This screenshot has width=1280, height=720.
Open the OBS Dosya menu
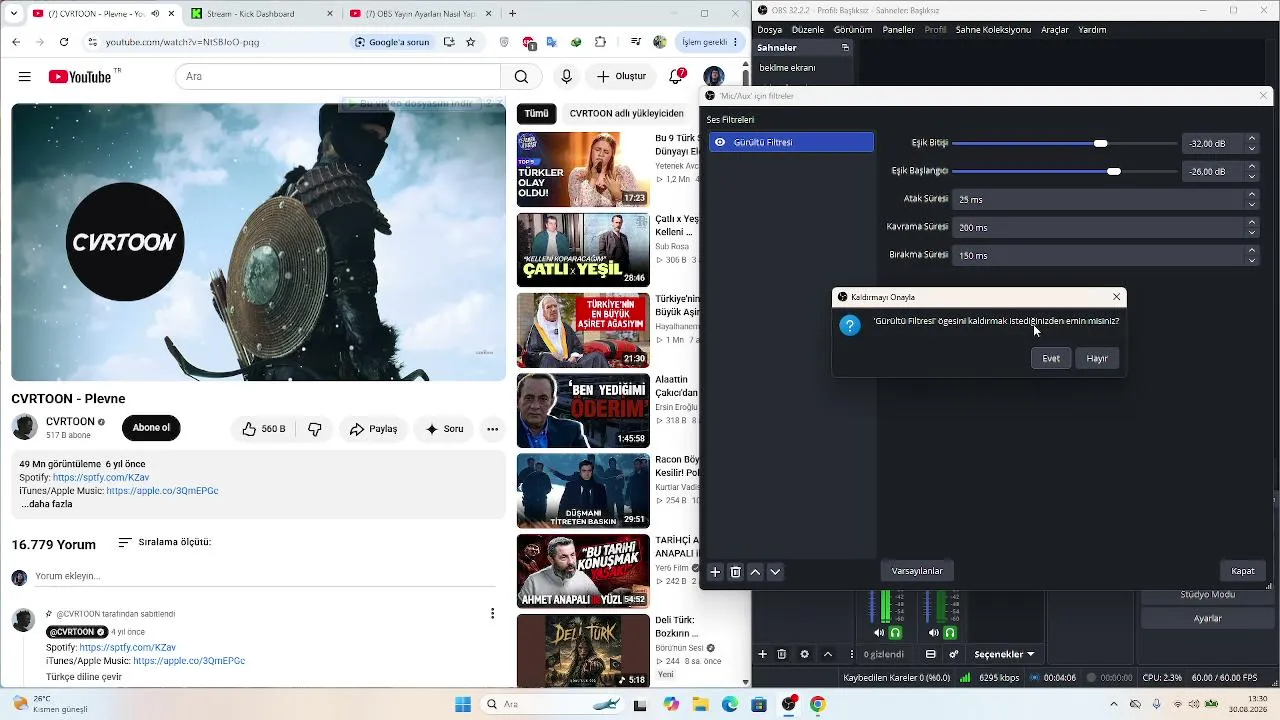(x=770, y=30)
